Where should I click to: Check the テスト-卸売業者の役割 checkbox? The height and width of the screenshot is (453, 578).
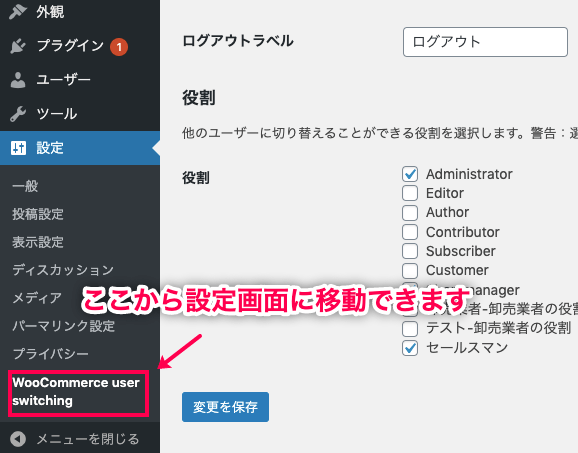410,328
